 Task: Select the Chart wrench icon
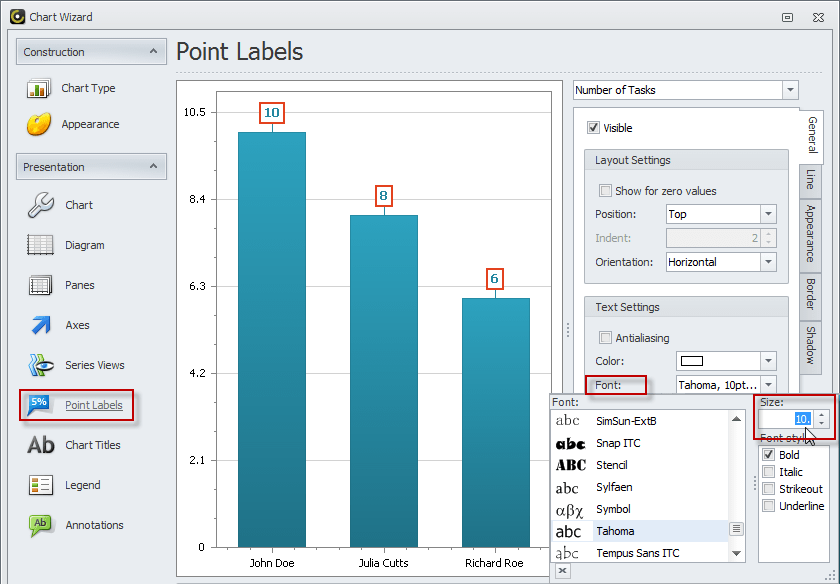(40, 206)
